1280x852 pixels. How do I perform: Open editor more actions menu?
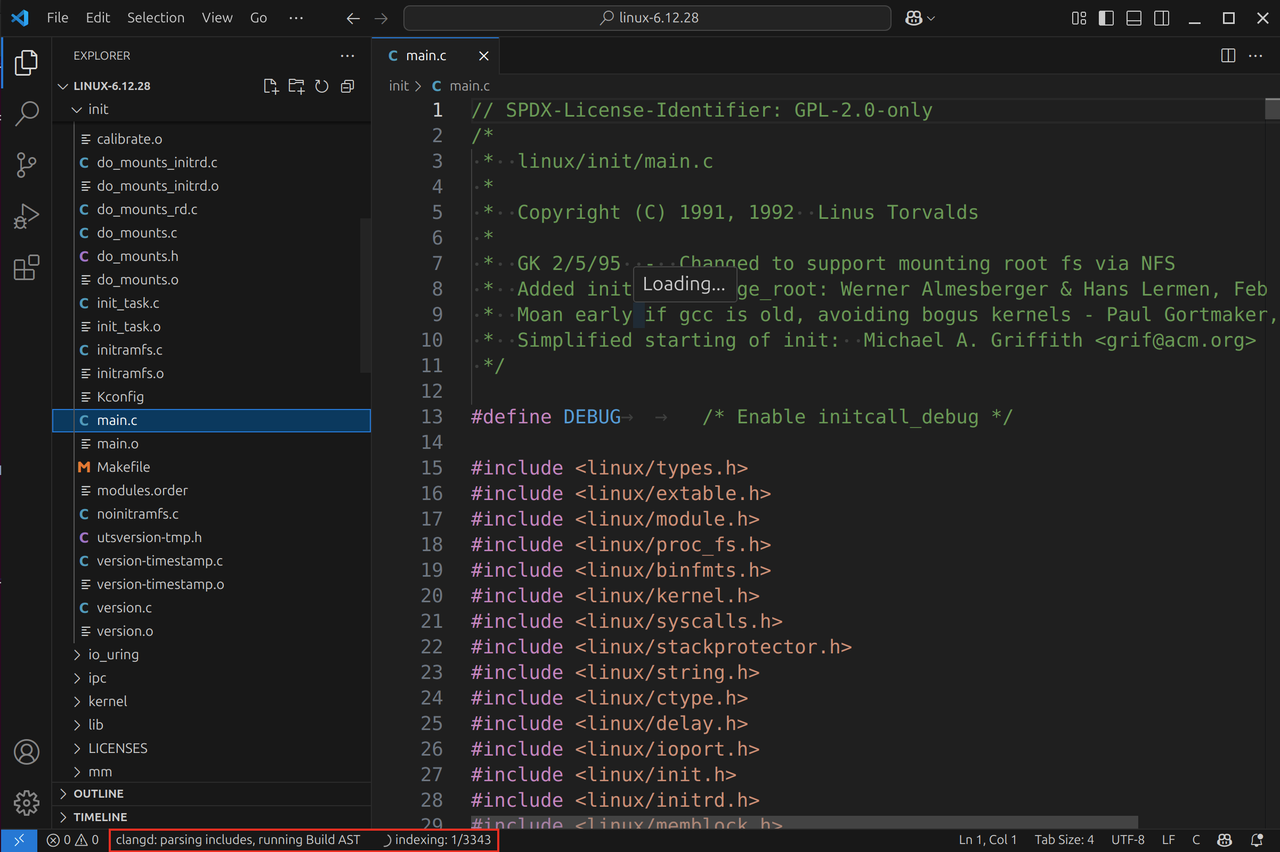click(1256, 56)
